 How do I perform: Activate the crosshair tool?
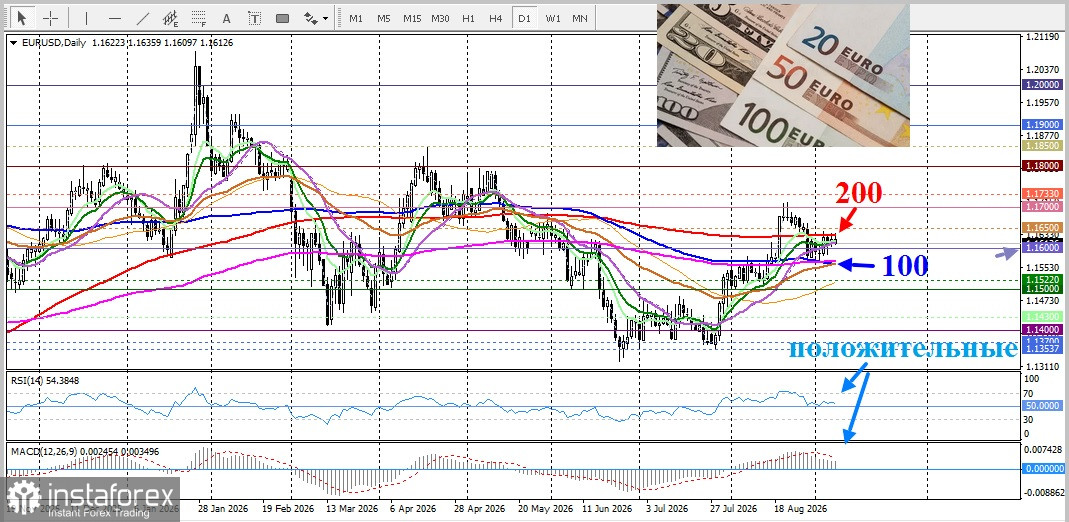[50, 18]
